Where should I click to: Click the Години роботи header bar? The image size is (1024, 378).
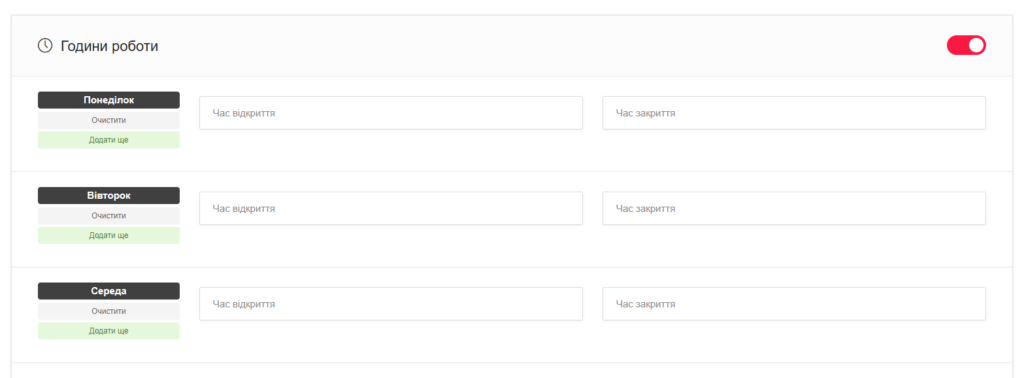[x=511, y=46]
